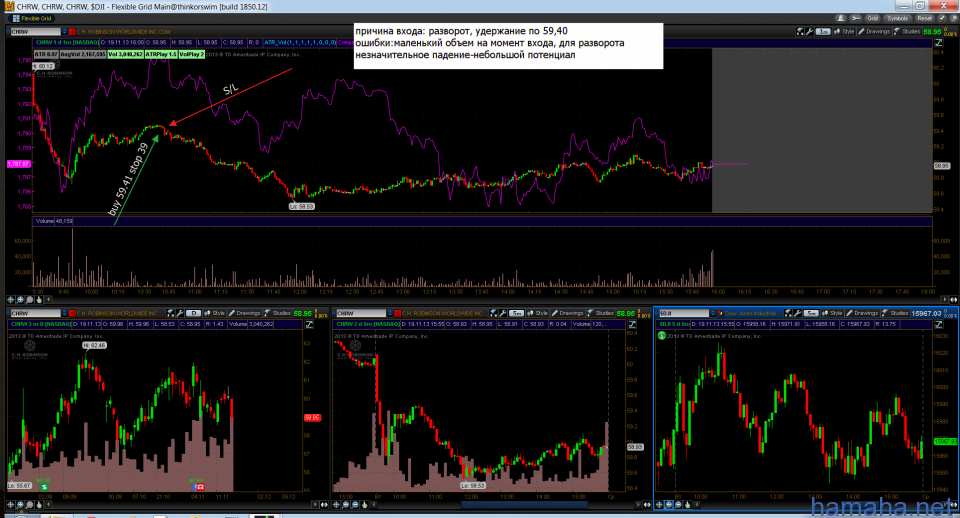This screenshot has width=960, height=518.
Task: Open the settings wrench on the daily CHRW chart
Action: (x=179, y=313)
